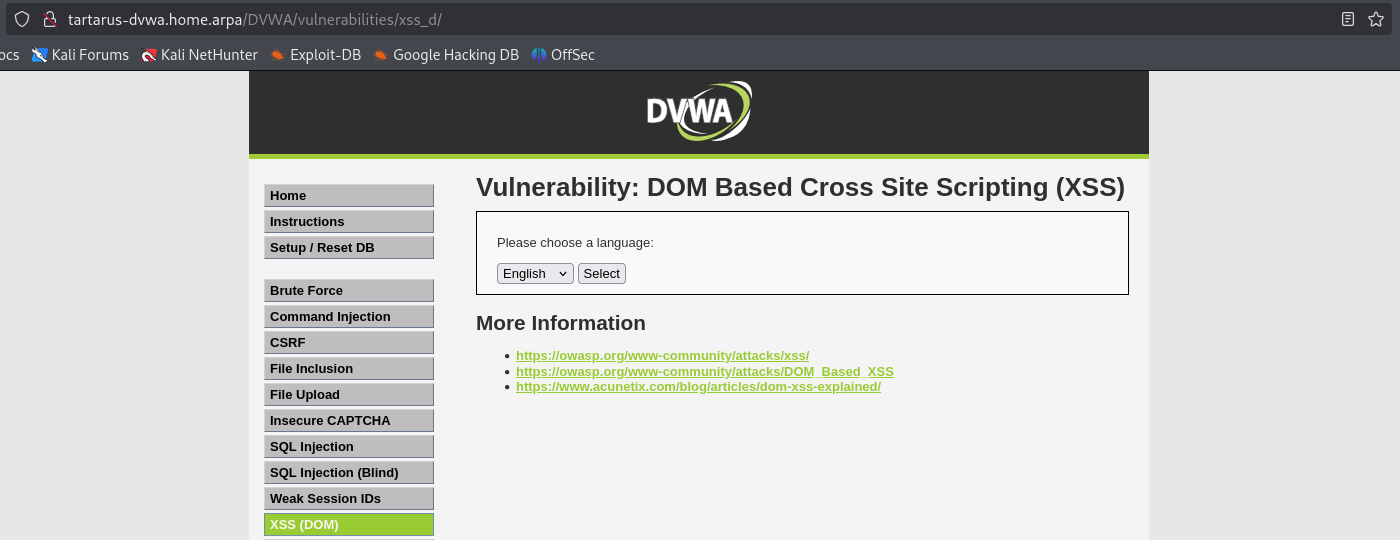Viewport: 1400px width, 540px height.
Task: Select the XSS (DOM) menu item
Action: coord(349,525)
